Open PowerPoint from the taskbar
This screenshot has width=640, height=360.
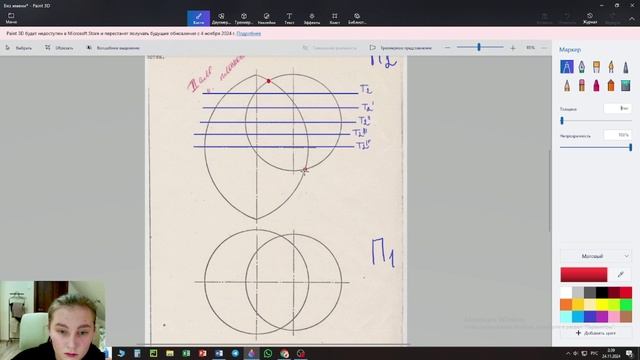pyautogui.click(x=202, y=353)
